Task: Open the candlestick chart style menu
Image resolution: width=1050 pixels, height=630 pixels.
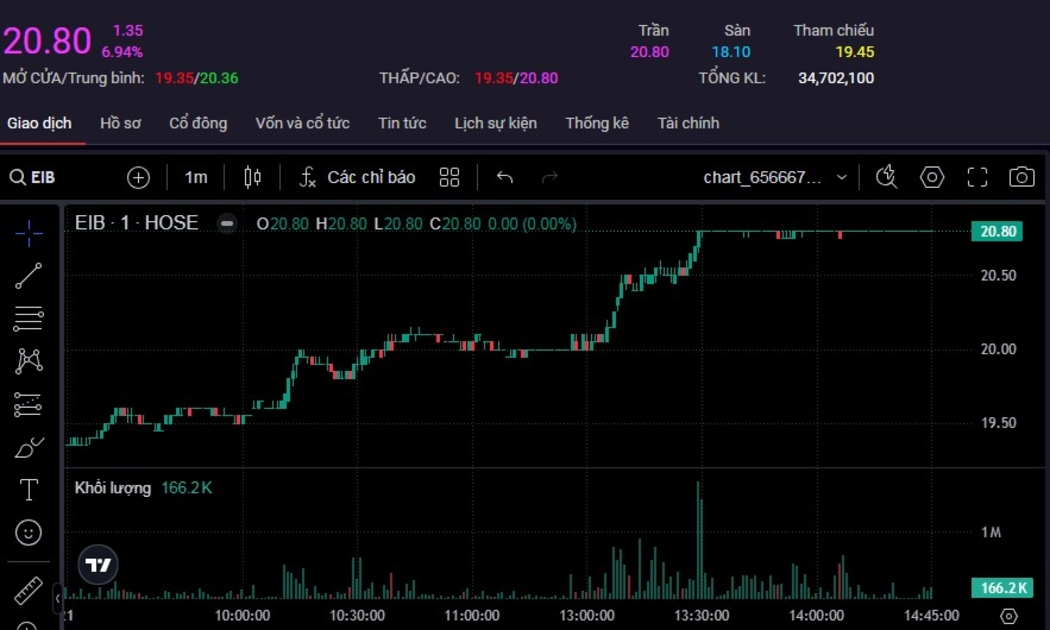Action: pyautogui.click(x=253, y=177)
